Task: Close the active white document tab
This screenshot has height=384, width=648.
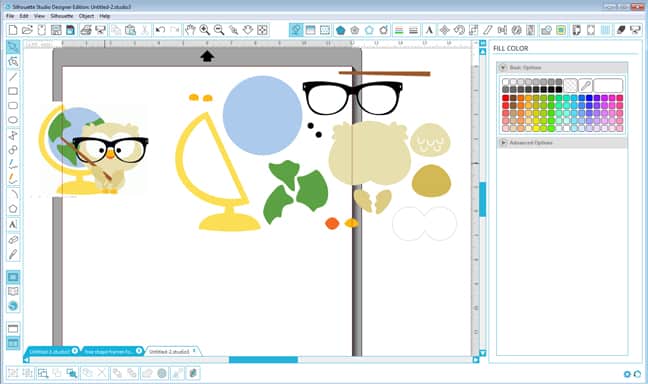Action: 194,351
